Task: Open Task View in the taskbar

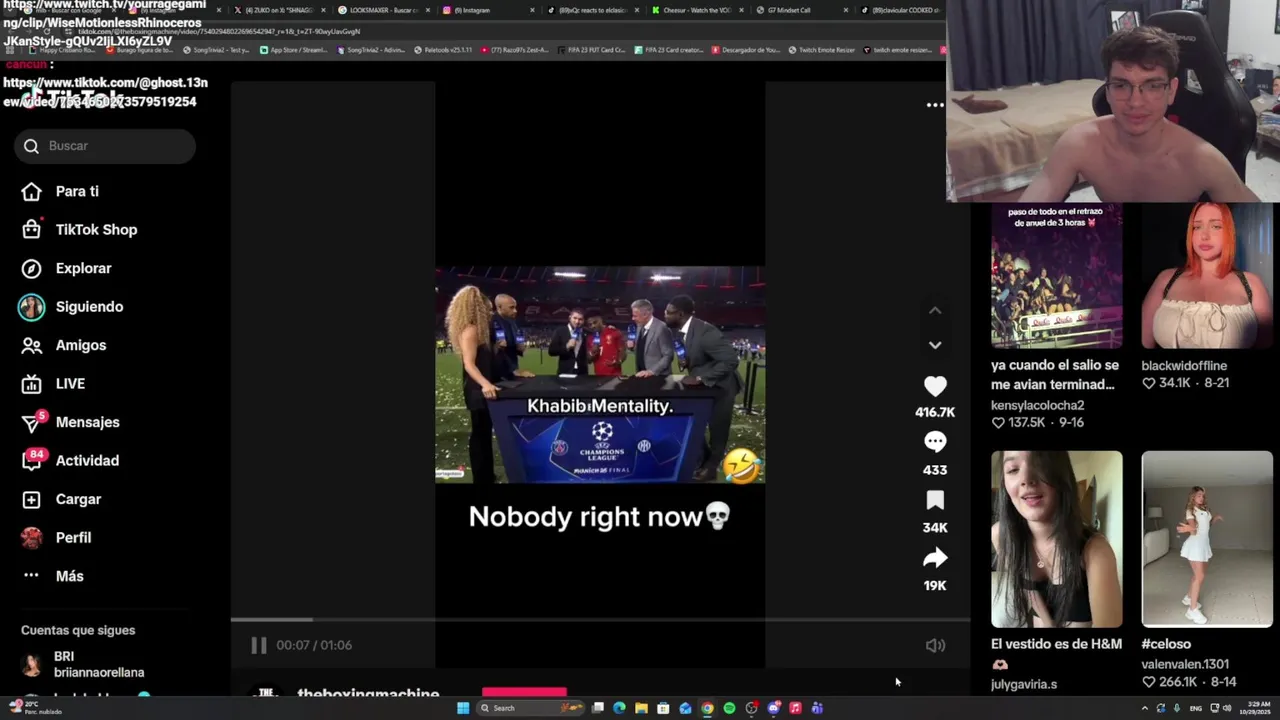Action: coord(597,708)
